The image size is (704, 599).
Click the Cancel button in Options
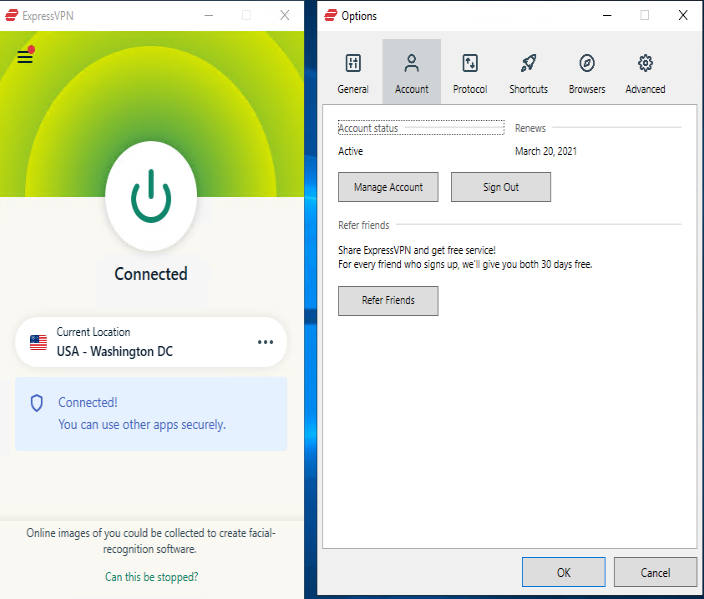[x=655, y=573]
